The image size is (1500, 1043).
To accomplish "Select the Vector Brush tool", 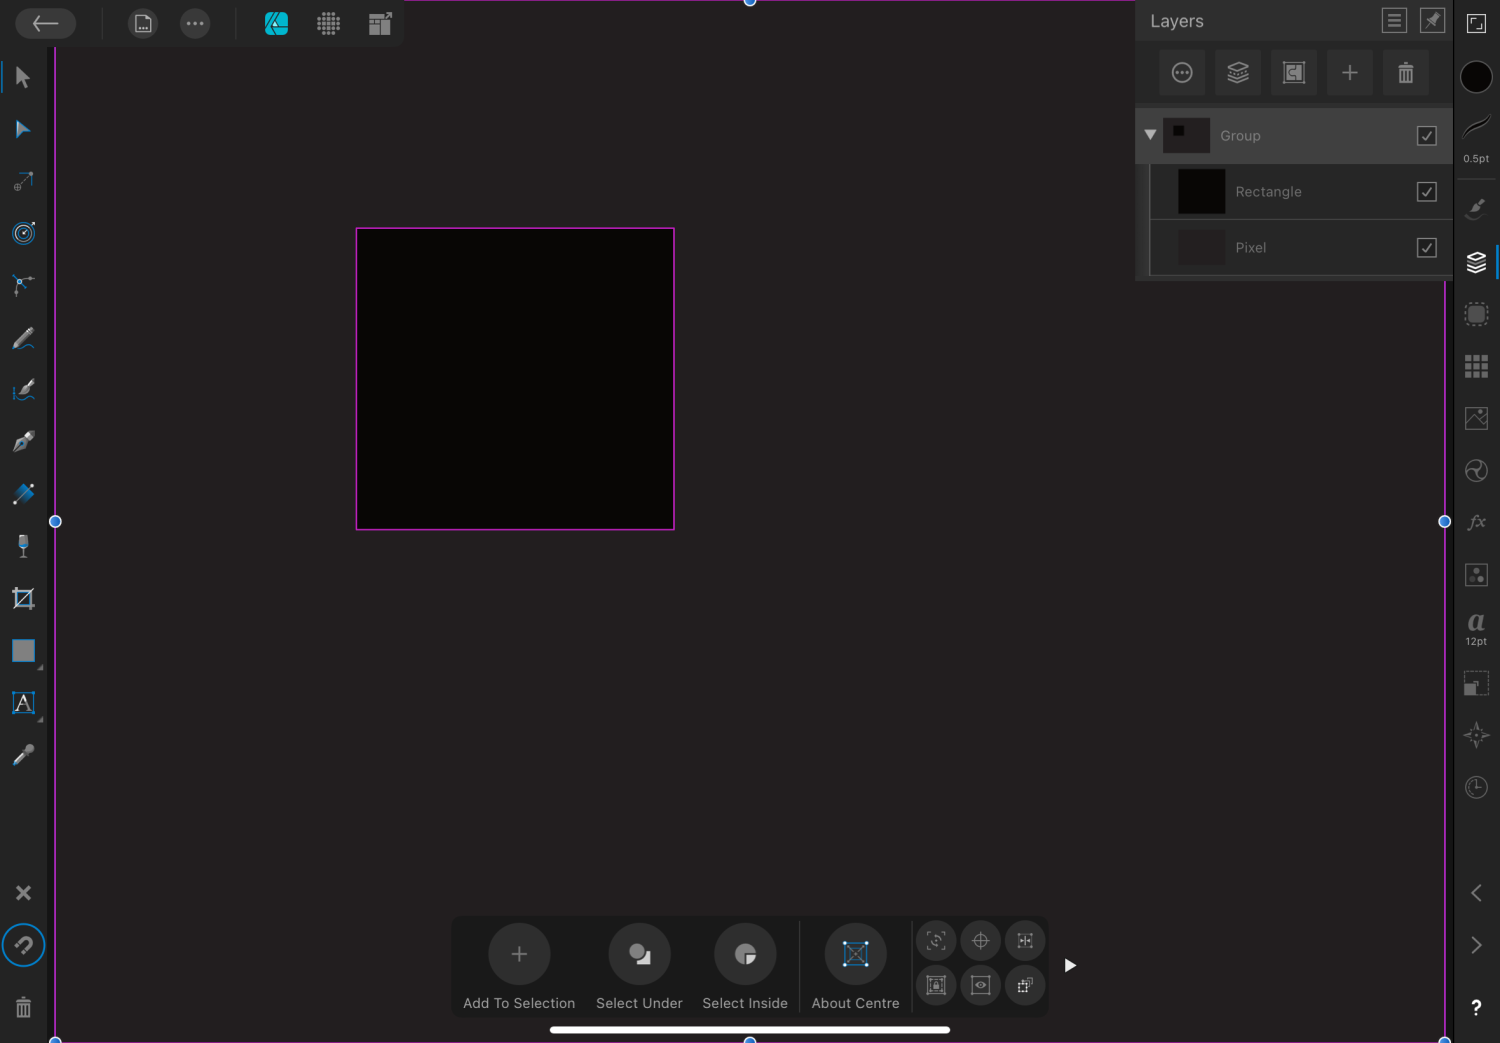I will (23, 390).
